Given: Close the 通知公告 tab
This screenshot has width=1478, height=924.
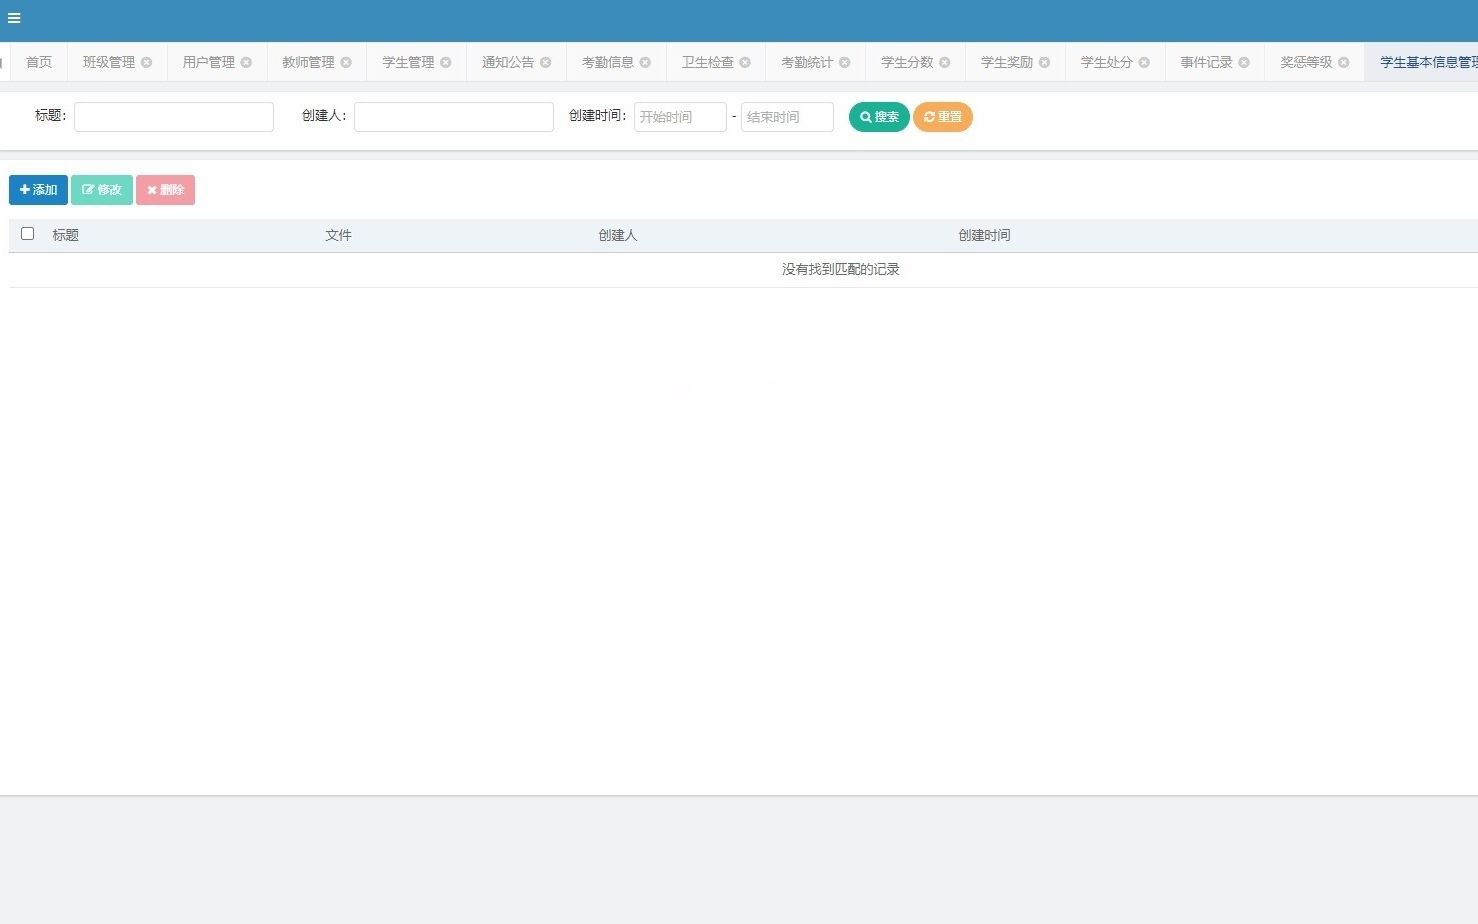Looking at the screenshot, I should (545, 62).
